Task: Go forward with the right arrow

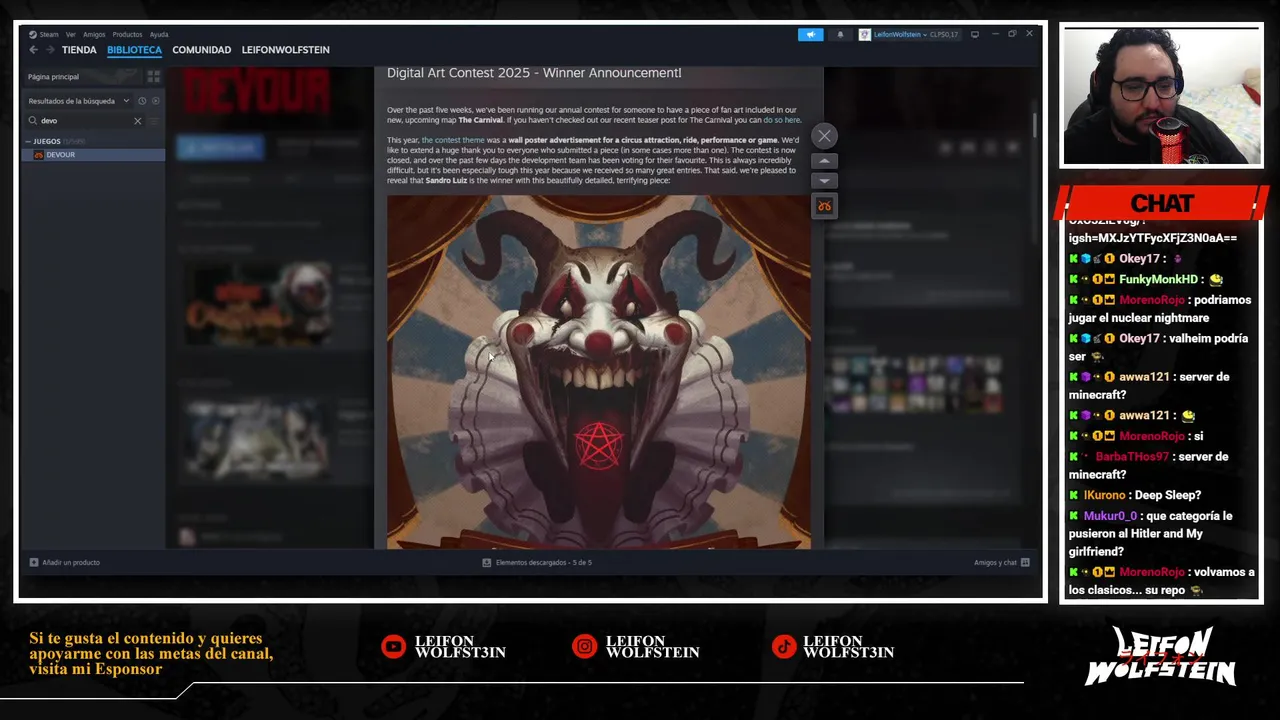Action: 50,50
